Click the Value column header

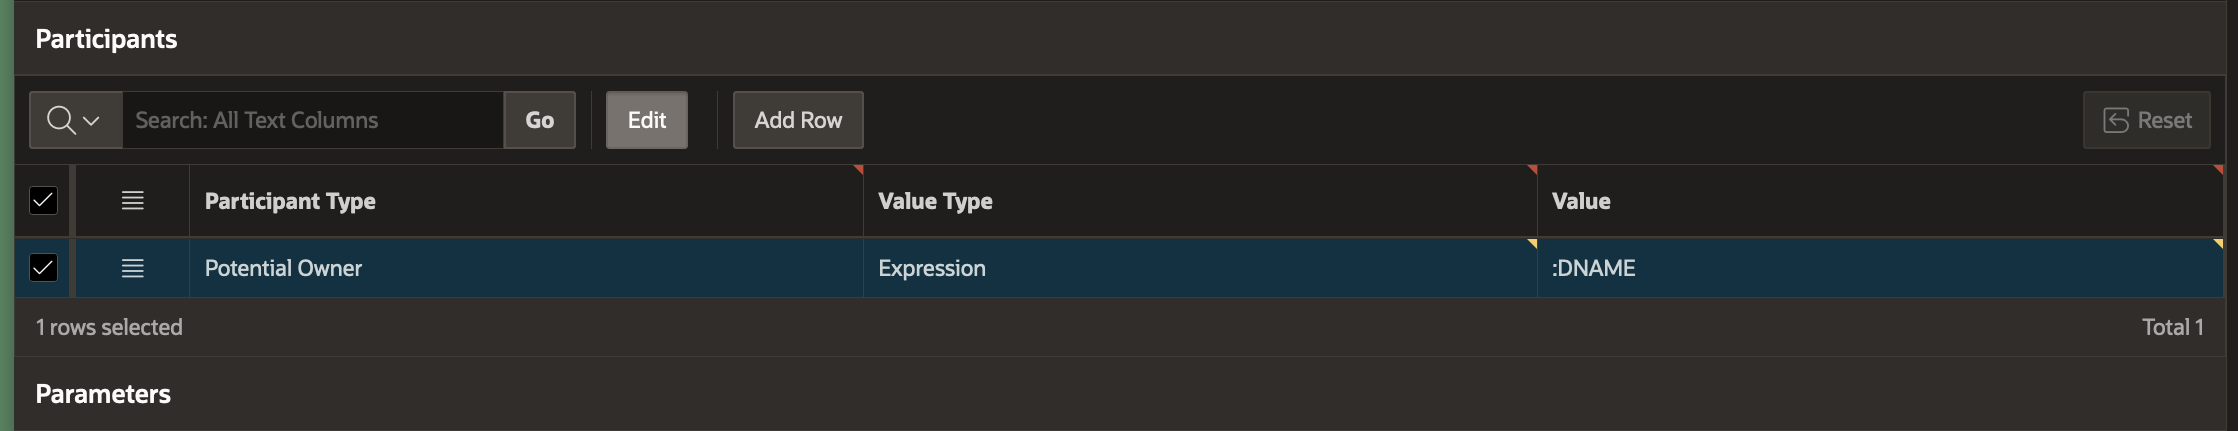click(1581, 201)
